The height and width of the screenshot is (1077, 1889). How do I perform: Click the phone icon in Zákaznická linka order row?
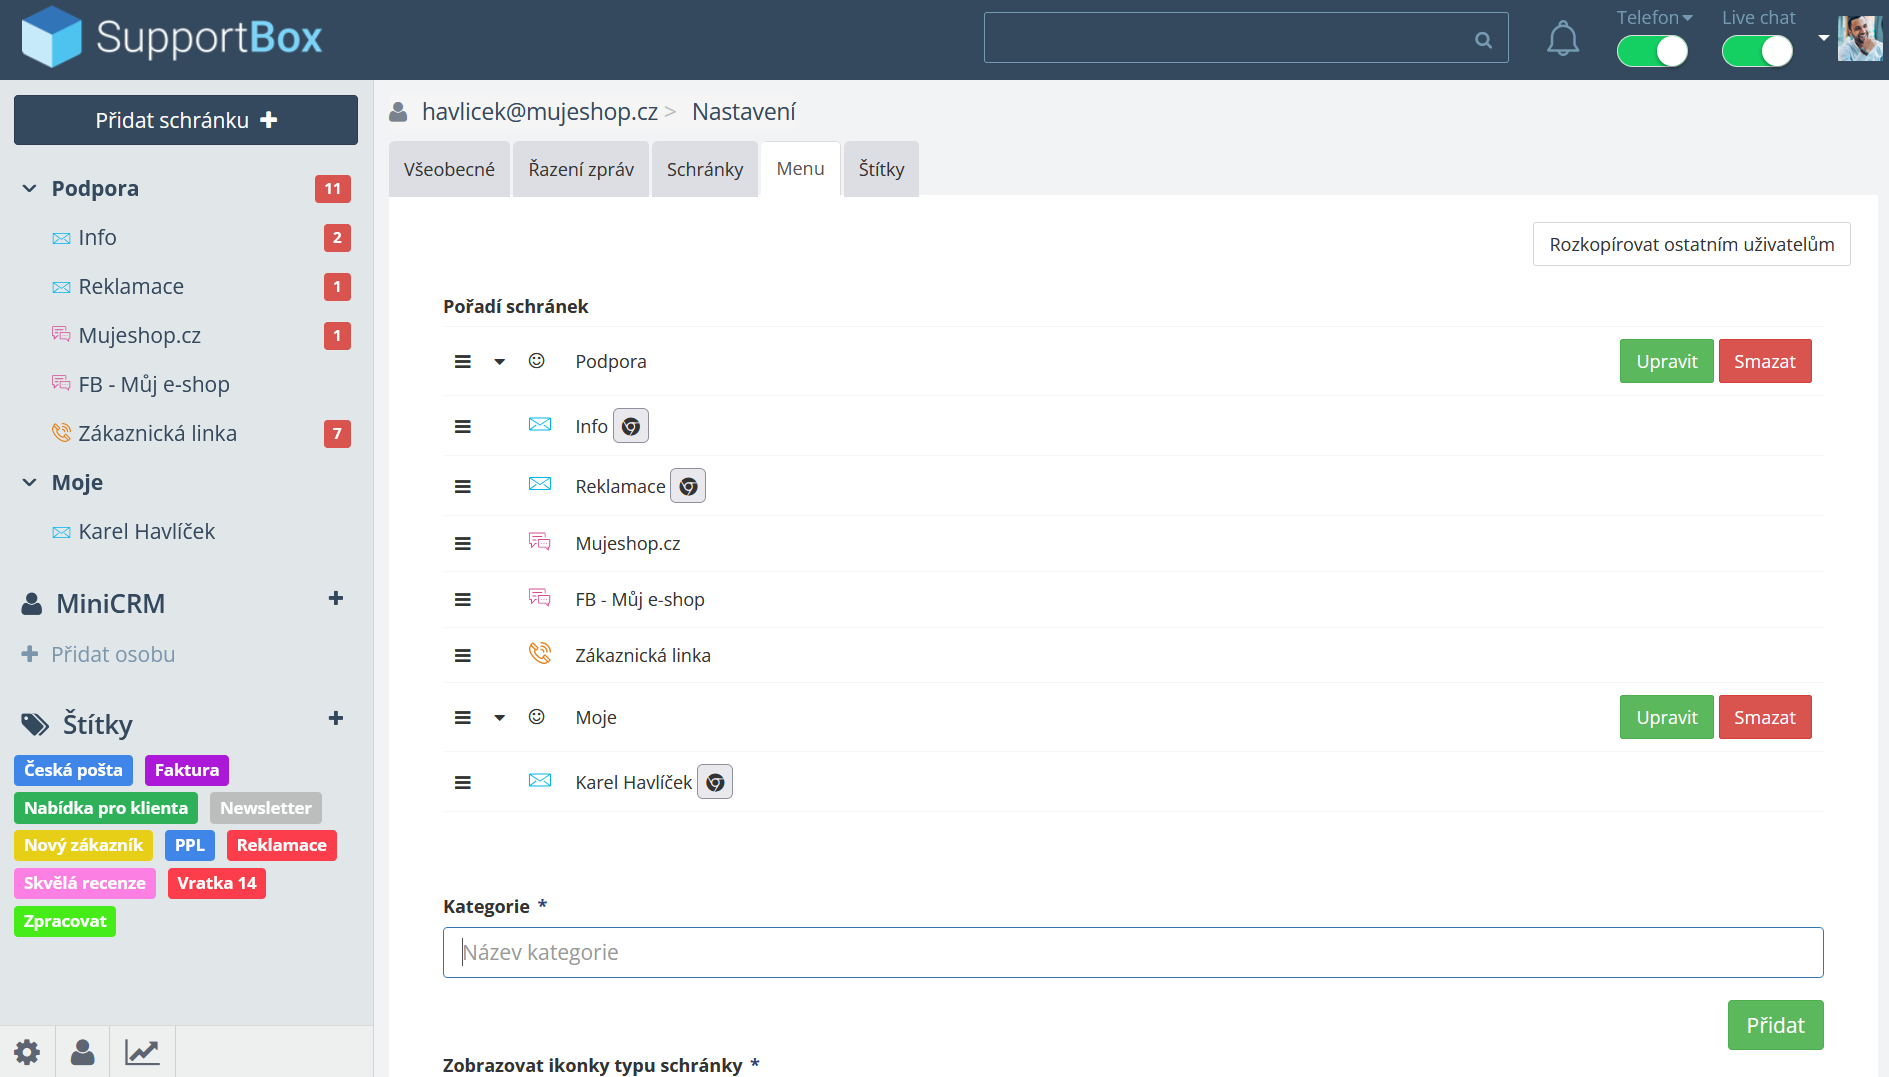click(540, 654)
